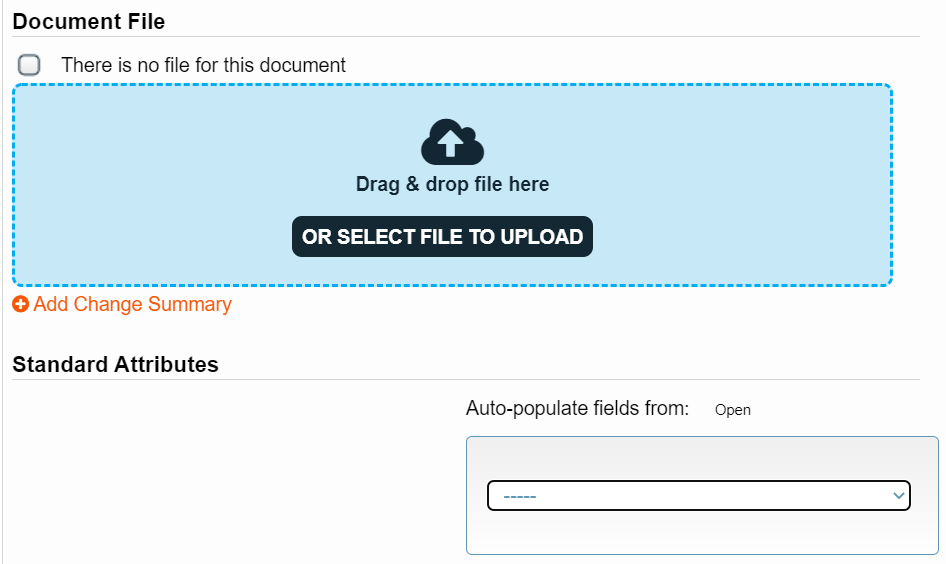Image resolution: width=946 pixels, height=564 pixels.
Task: Open the Add Change Summary link
Action: pyautogui.click(x=132, y=304)
